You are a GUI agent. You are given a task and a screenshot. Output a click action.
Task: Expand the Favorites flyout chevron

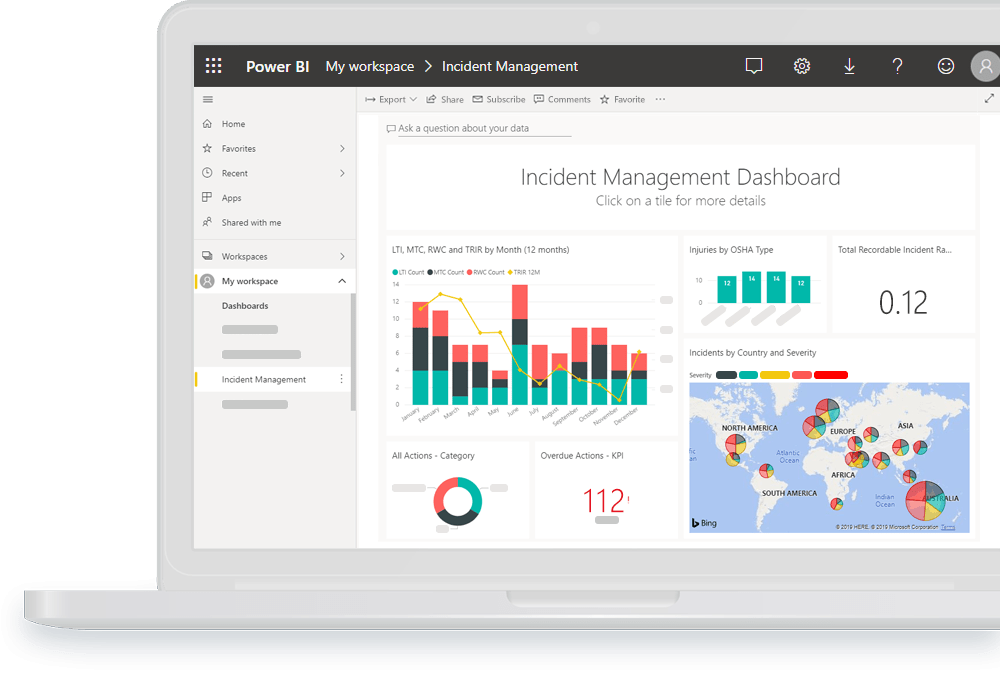pyautogui.click(x=342, y=149)
